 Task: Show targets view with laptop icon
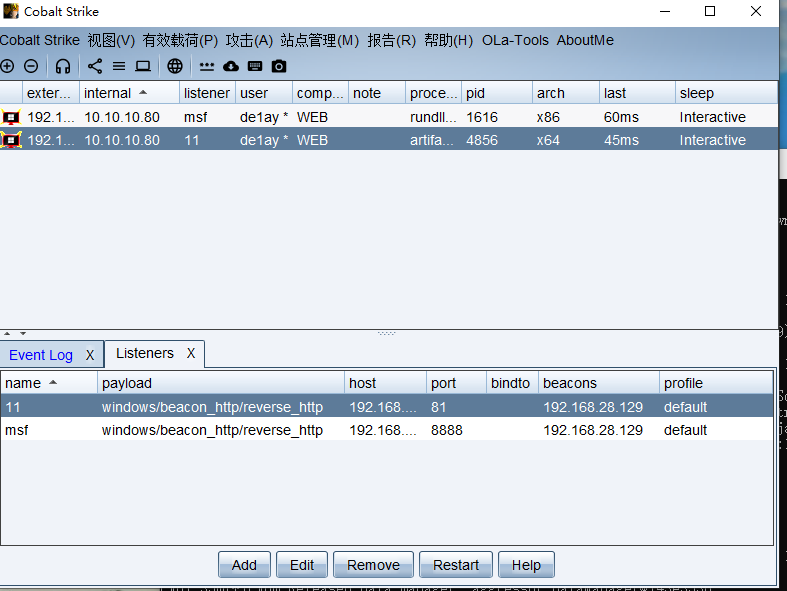[143, 66]
